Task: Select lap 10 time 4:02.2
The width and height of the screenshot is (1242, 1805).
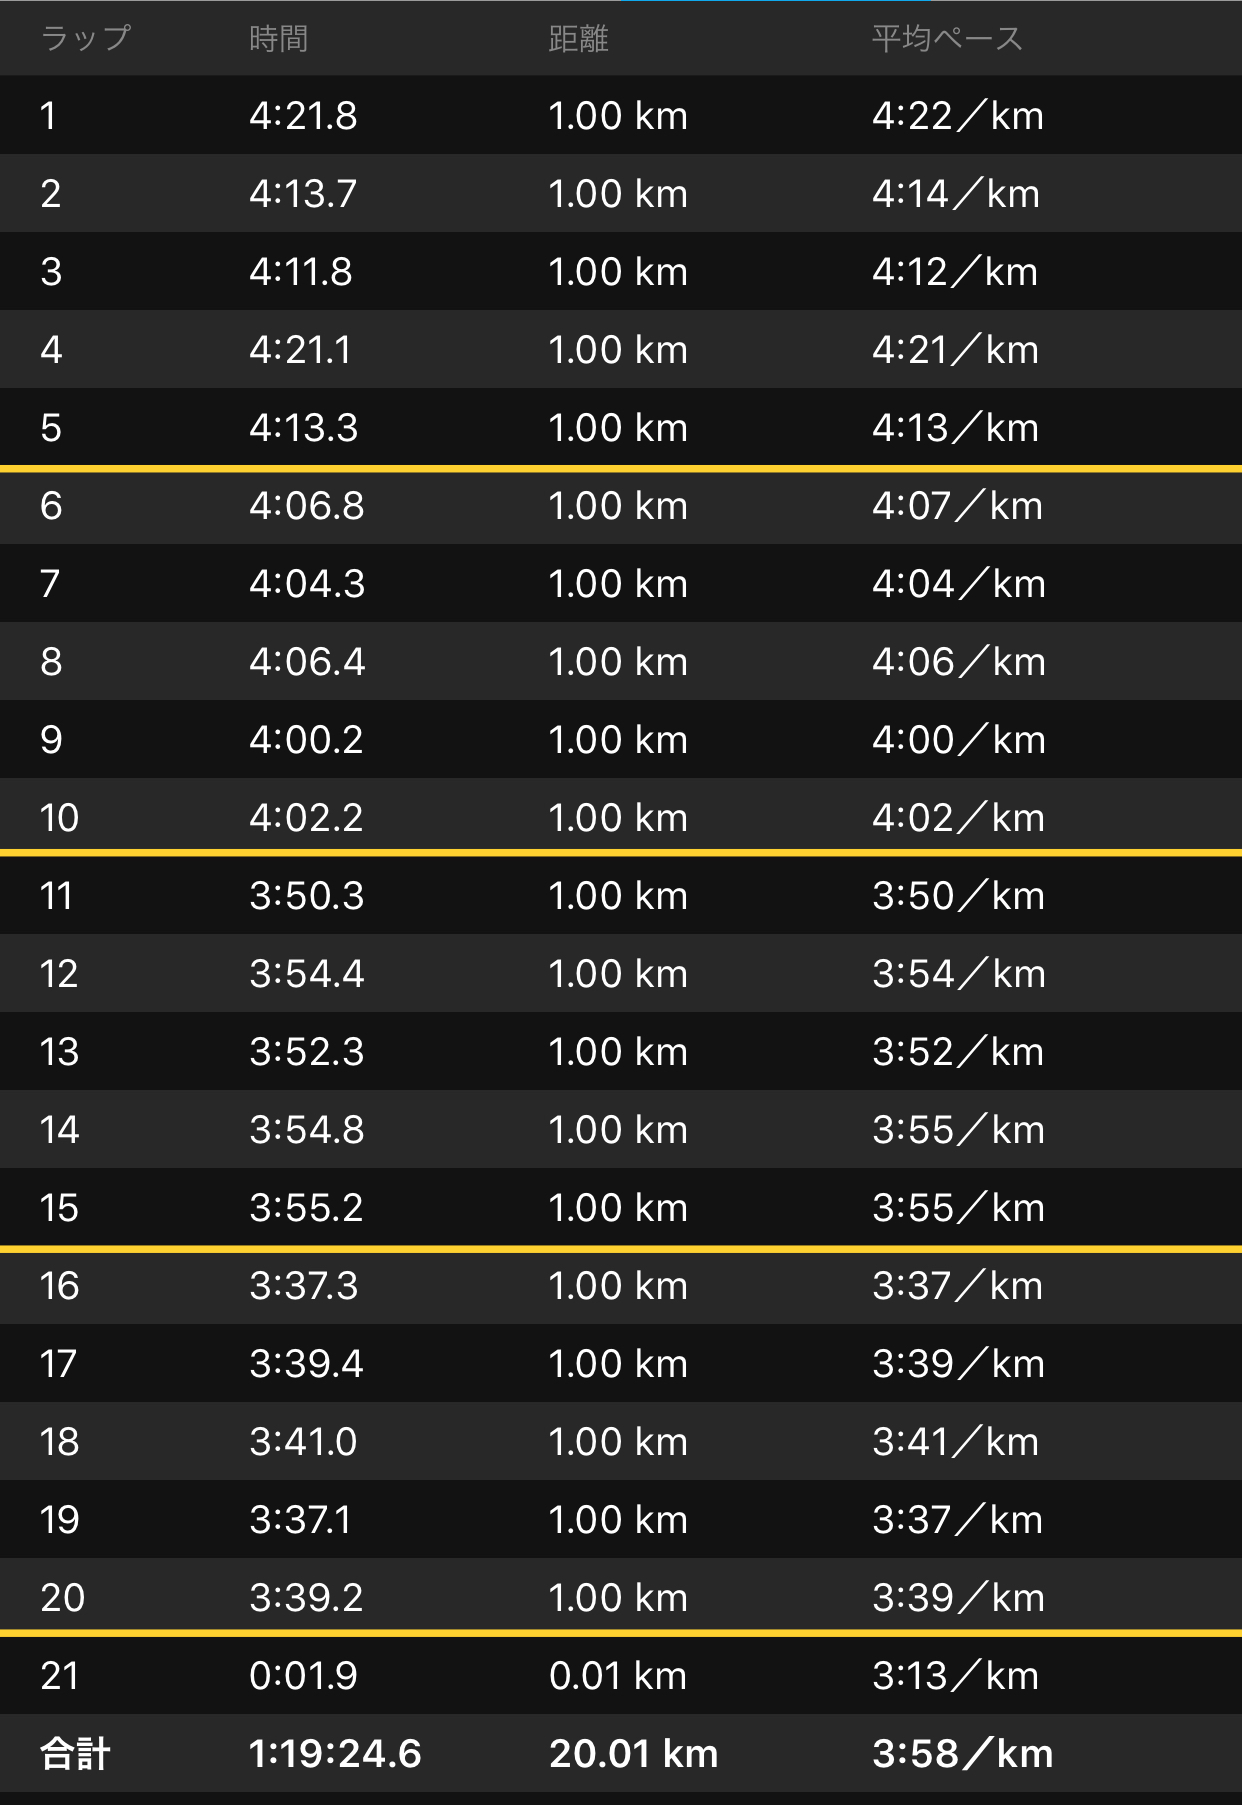Action: click(x=306, y=818)
